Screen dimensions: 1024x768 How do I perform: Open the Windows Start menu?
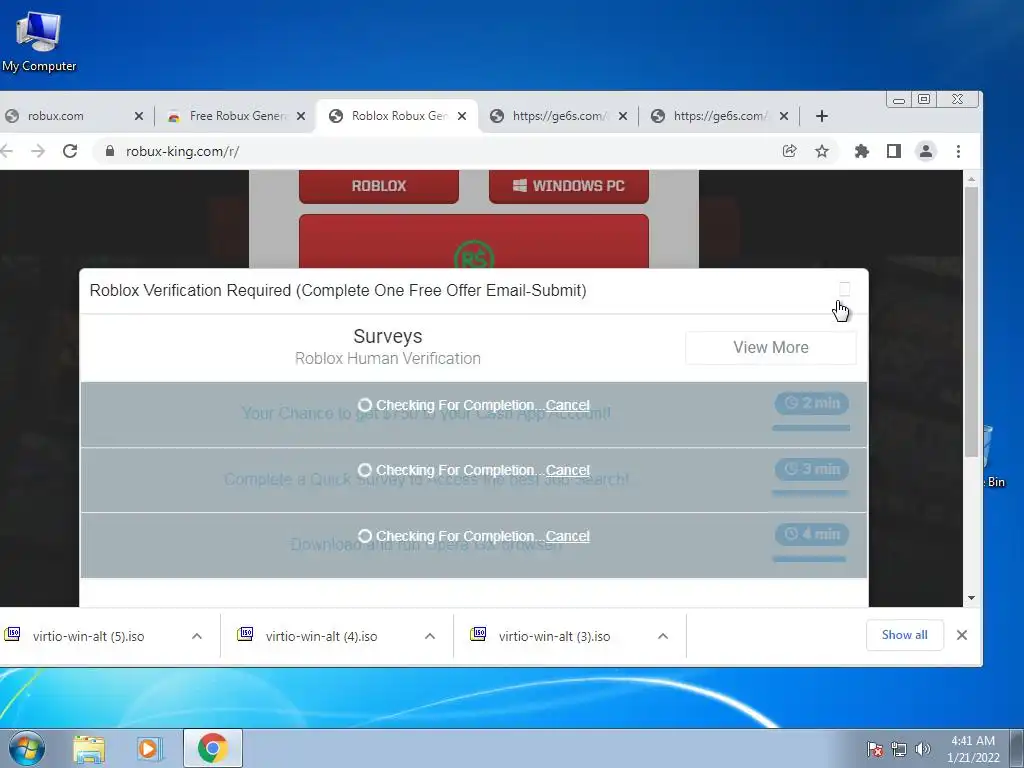tap(27, 748)
